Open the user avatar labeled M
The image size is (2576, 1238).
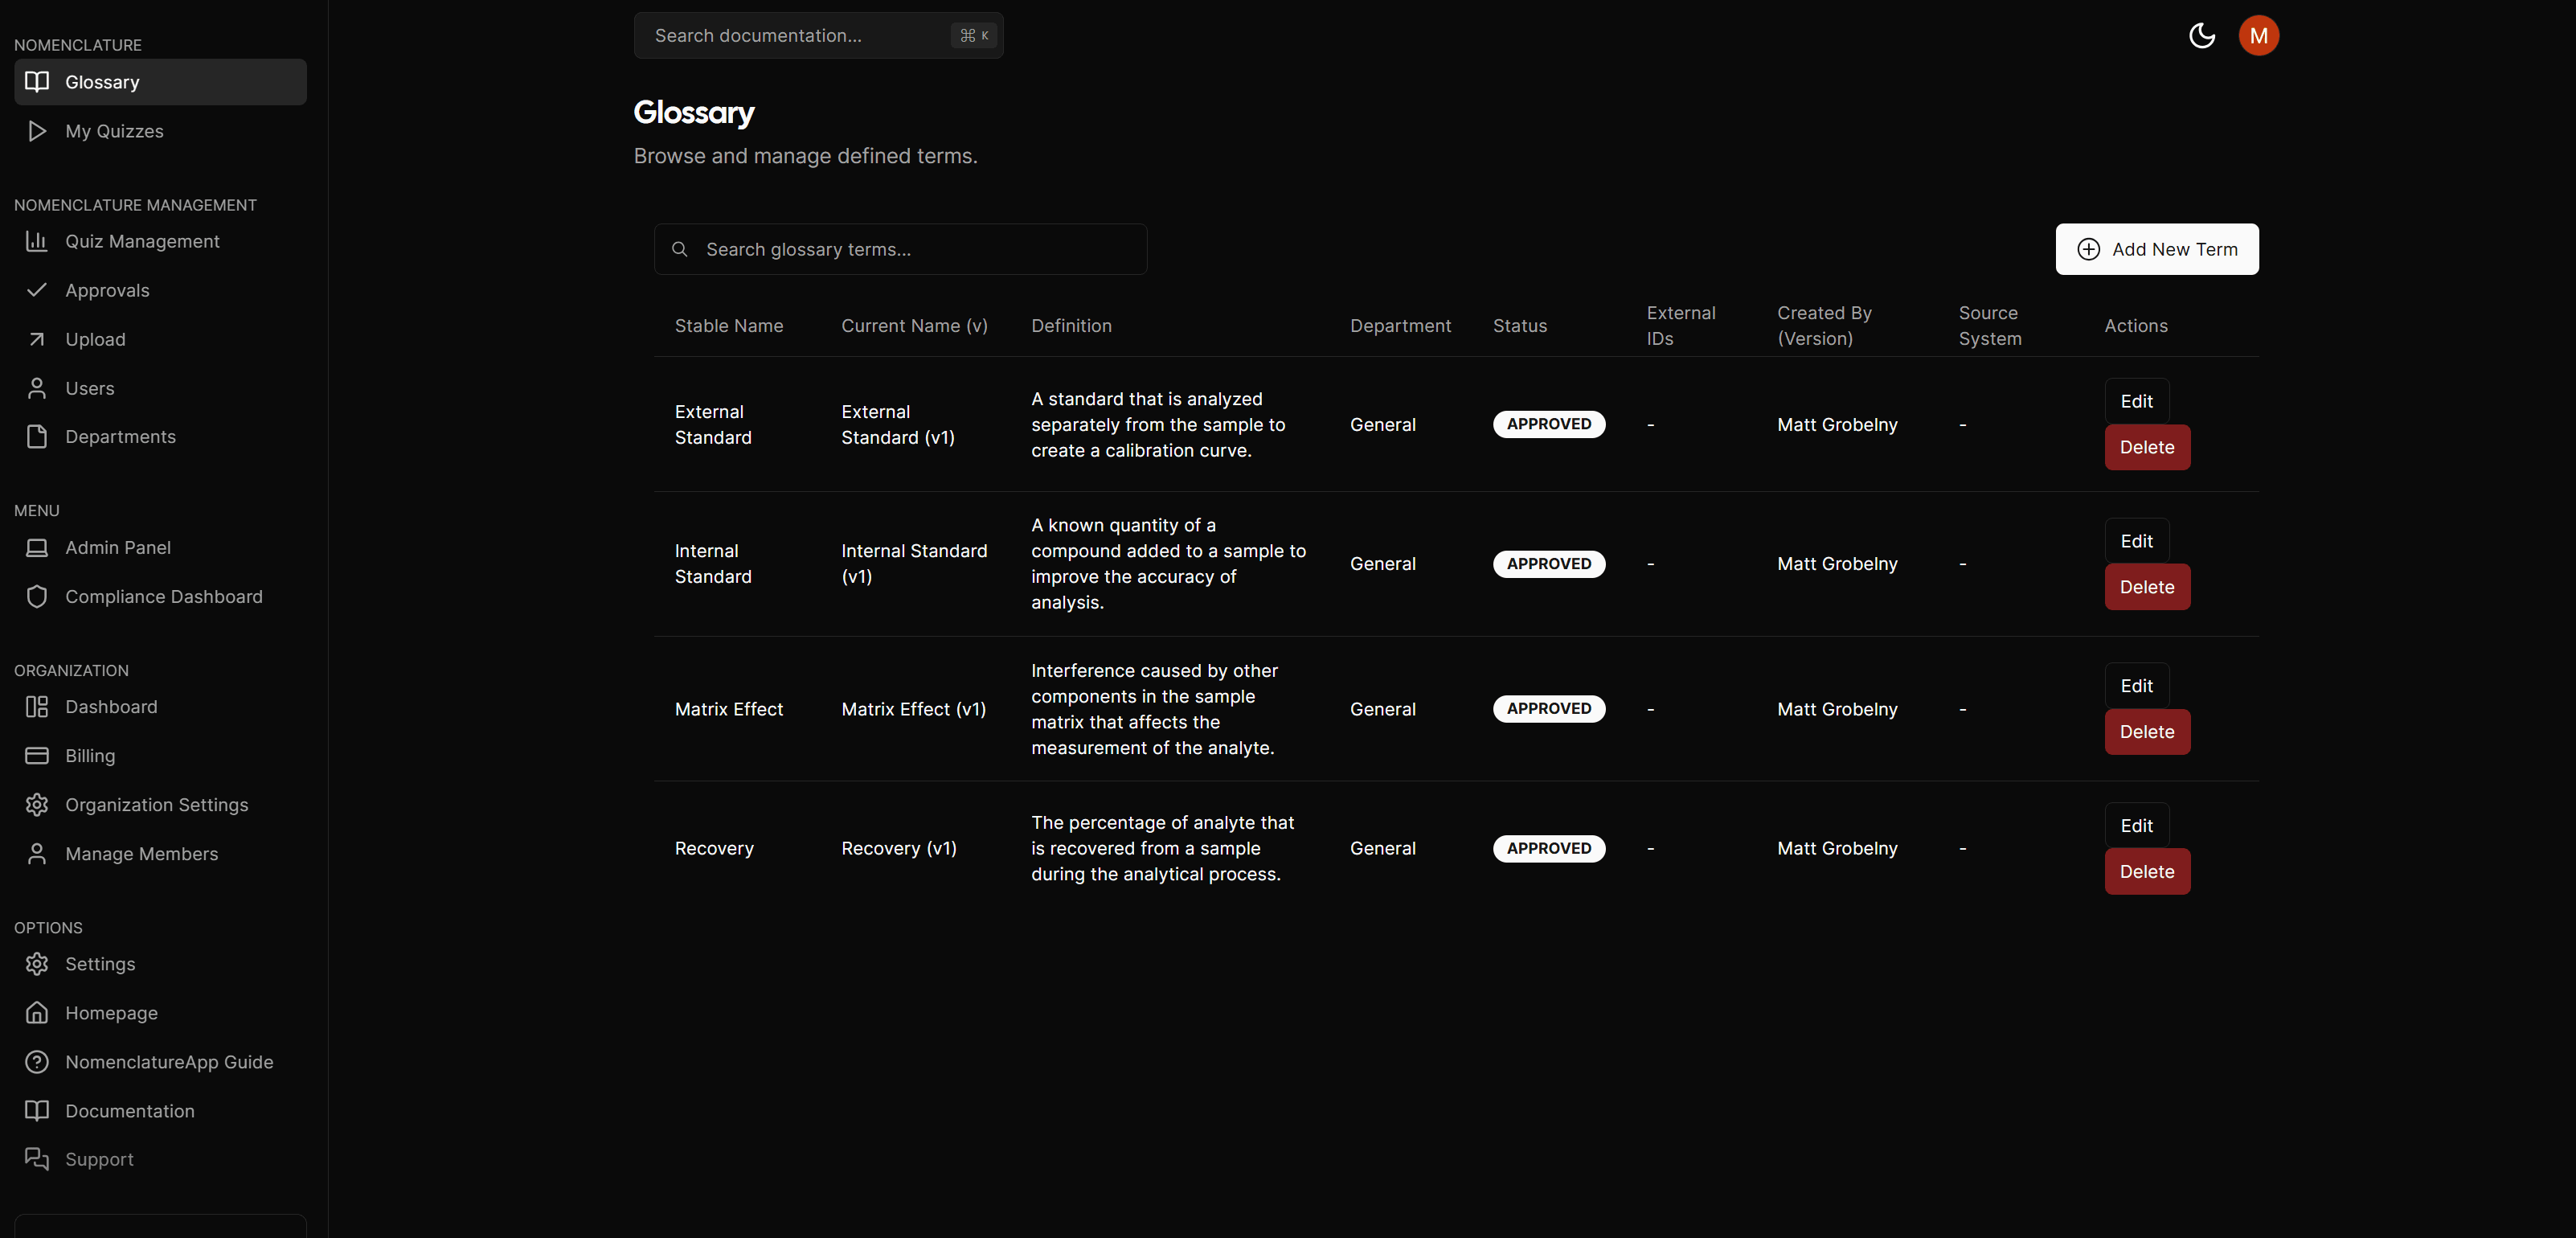click(x=2258, y=35)
